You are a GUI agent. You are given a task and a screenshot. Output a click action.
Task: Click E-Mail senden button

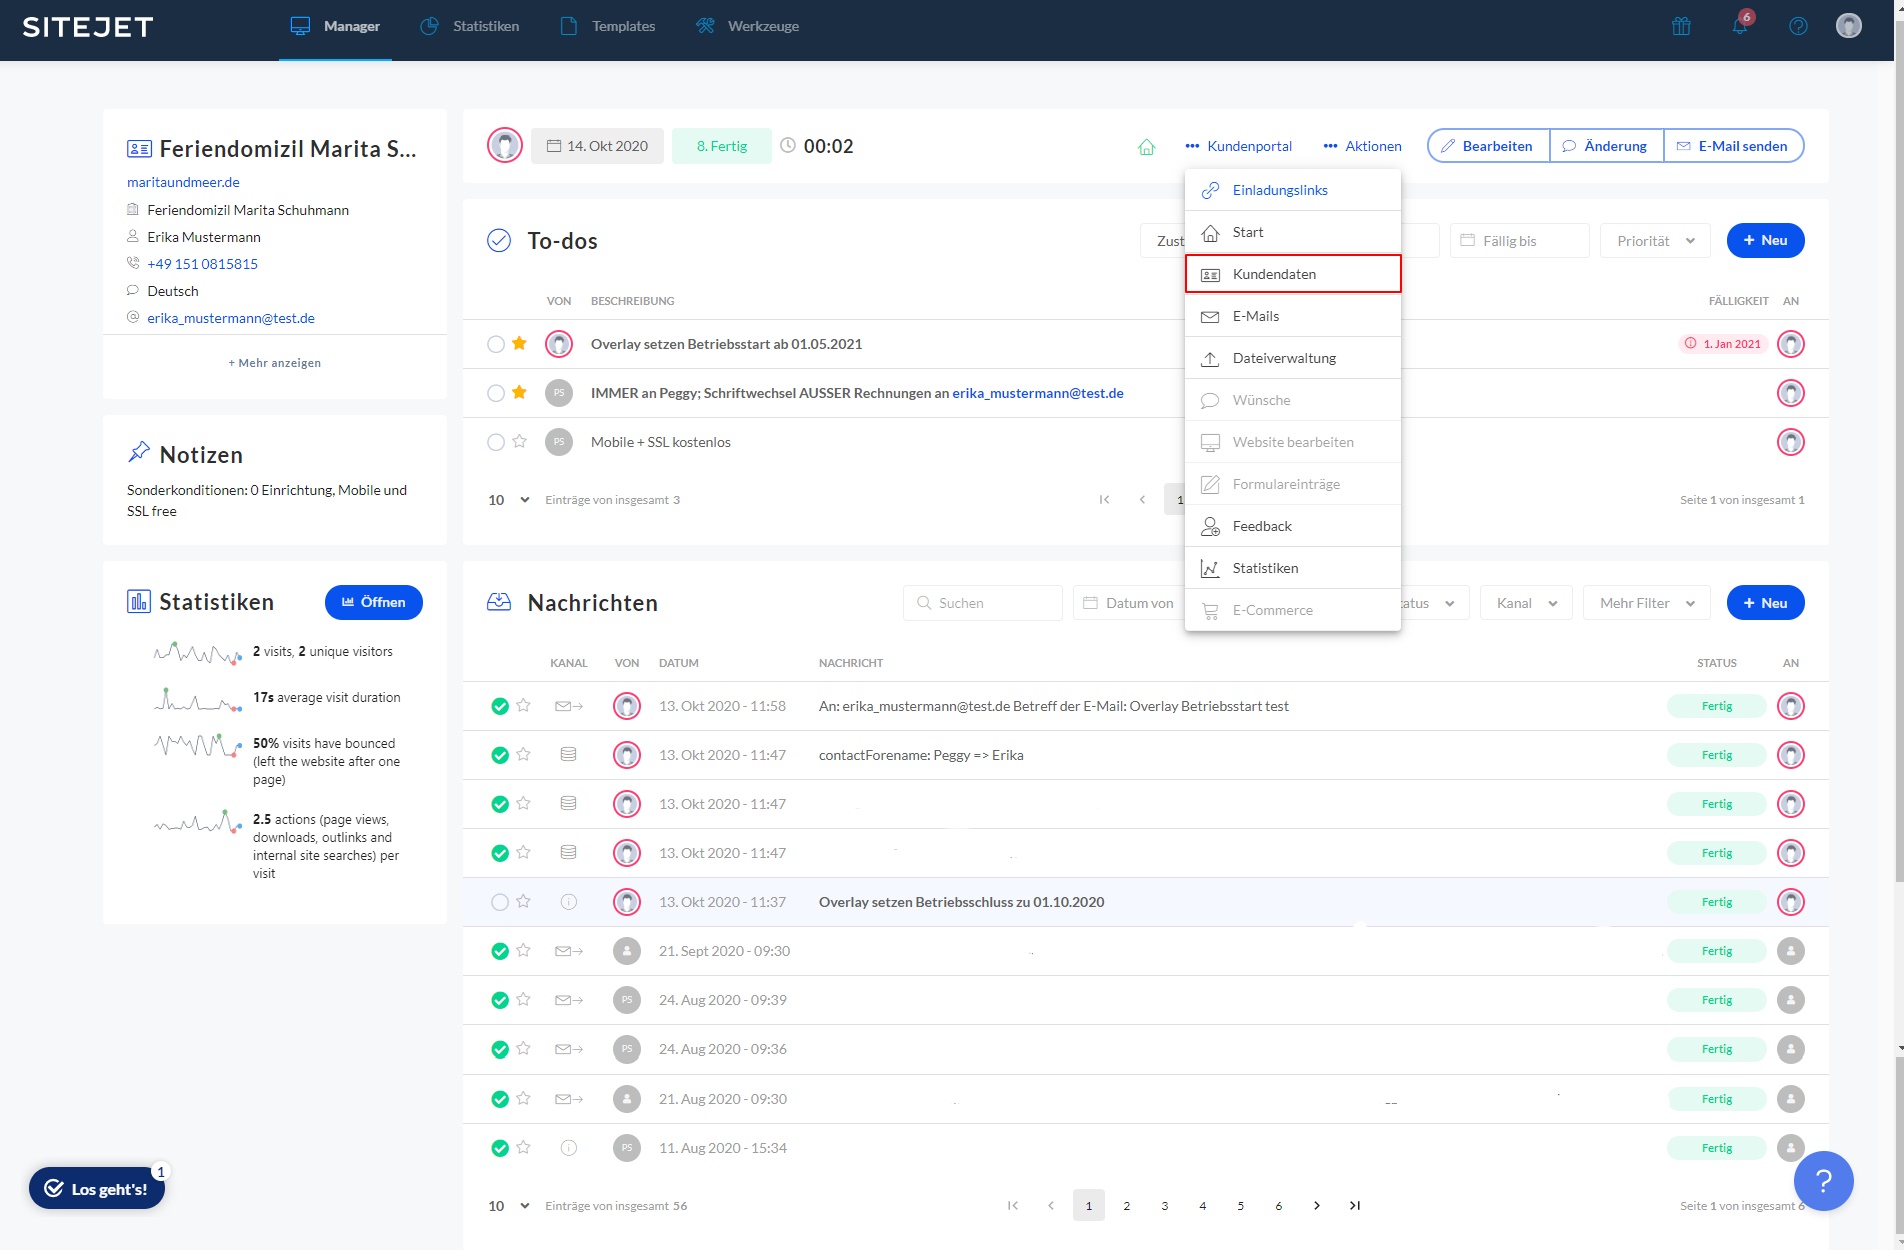(x=1733, y=146)
